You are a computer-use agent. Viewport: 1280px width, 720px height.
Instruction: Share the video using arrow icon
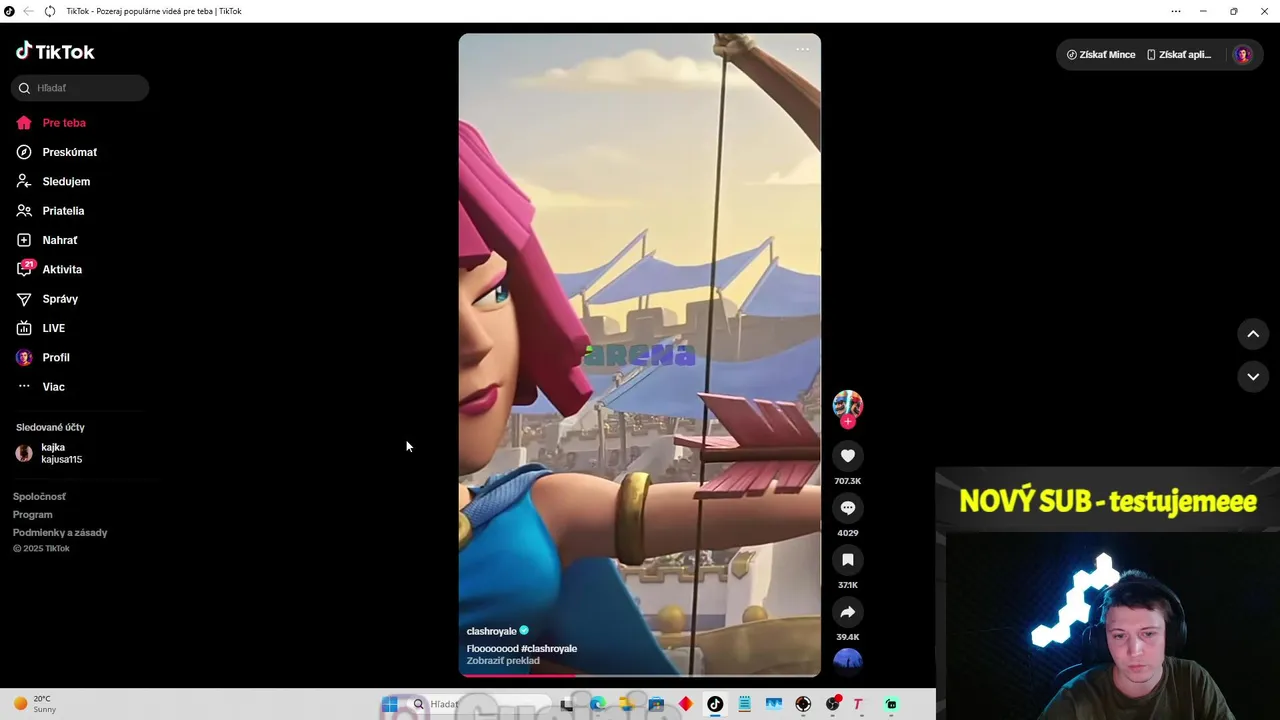[x=848, y=612]
